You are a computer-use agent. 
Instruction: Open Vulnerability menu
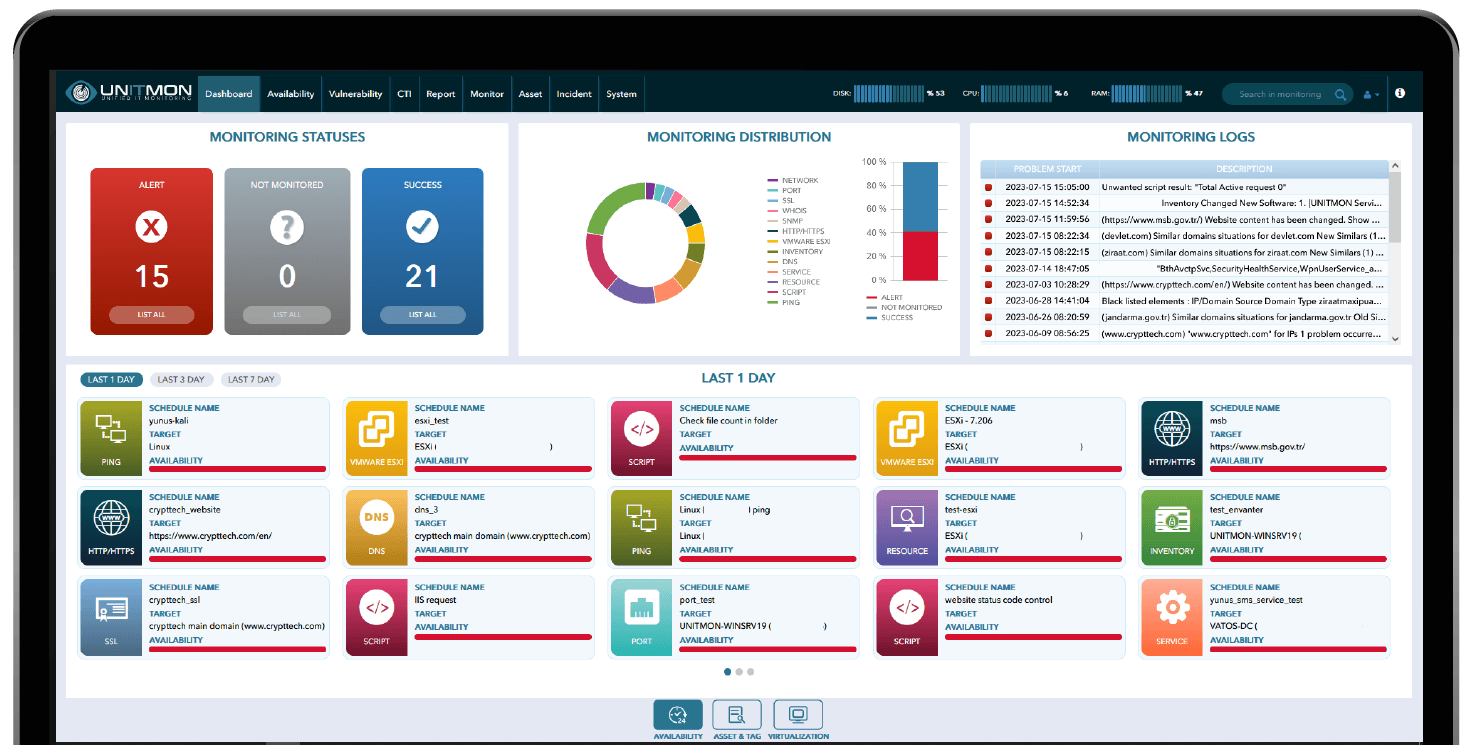356,94
